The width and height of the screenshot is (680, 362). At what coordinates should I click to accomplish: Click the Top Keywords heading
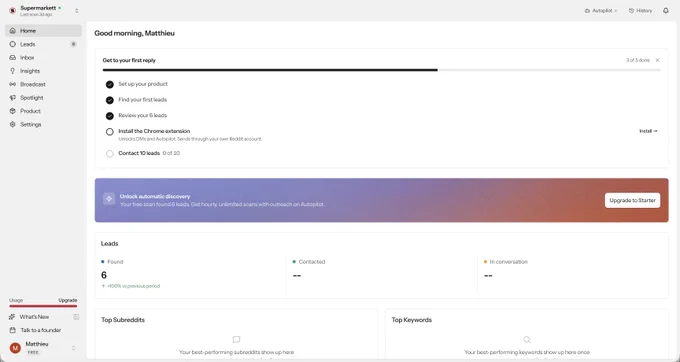412,320
